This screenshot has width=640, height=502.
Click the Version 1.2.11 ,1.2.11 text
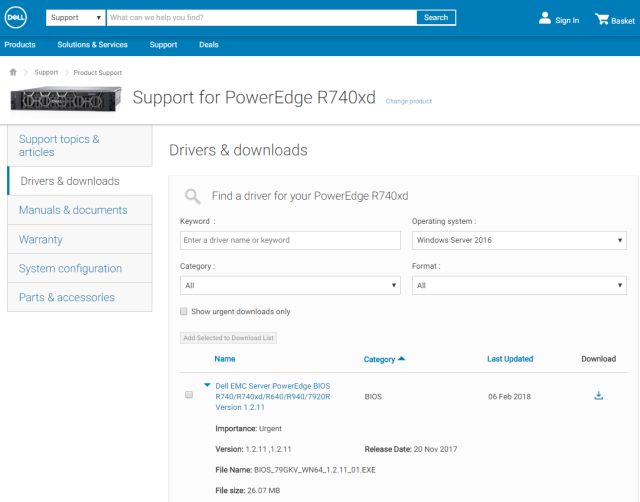(x=253, y=449)
